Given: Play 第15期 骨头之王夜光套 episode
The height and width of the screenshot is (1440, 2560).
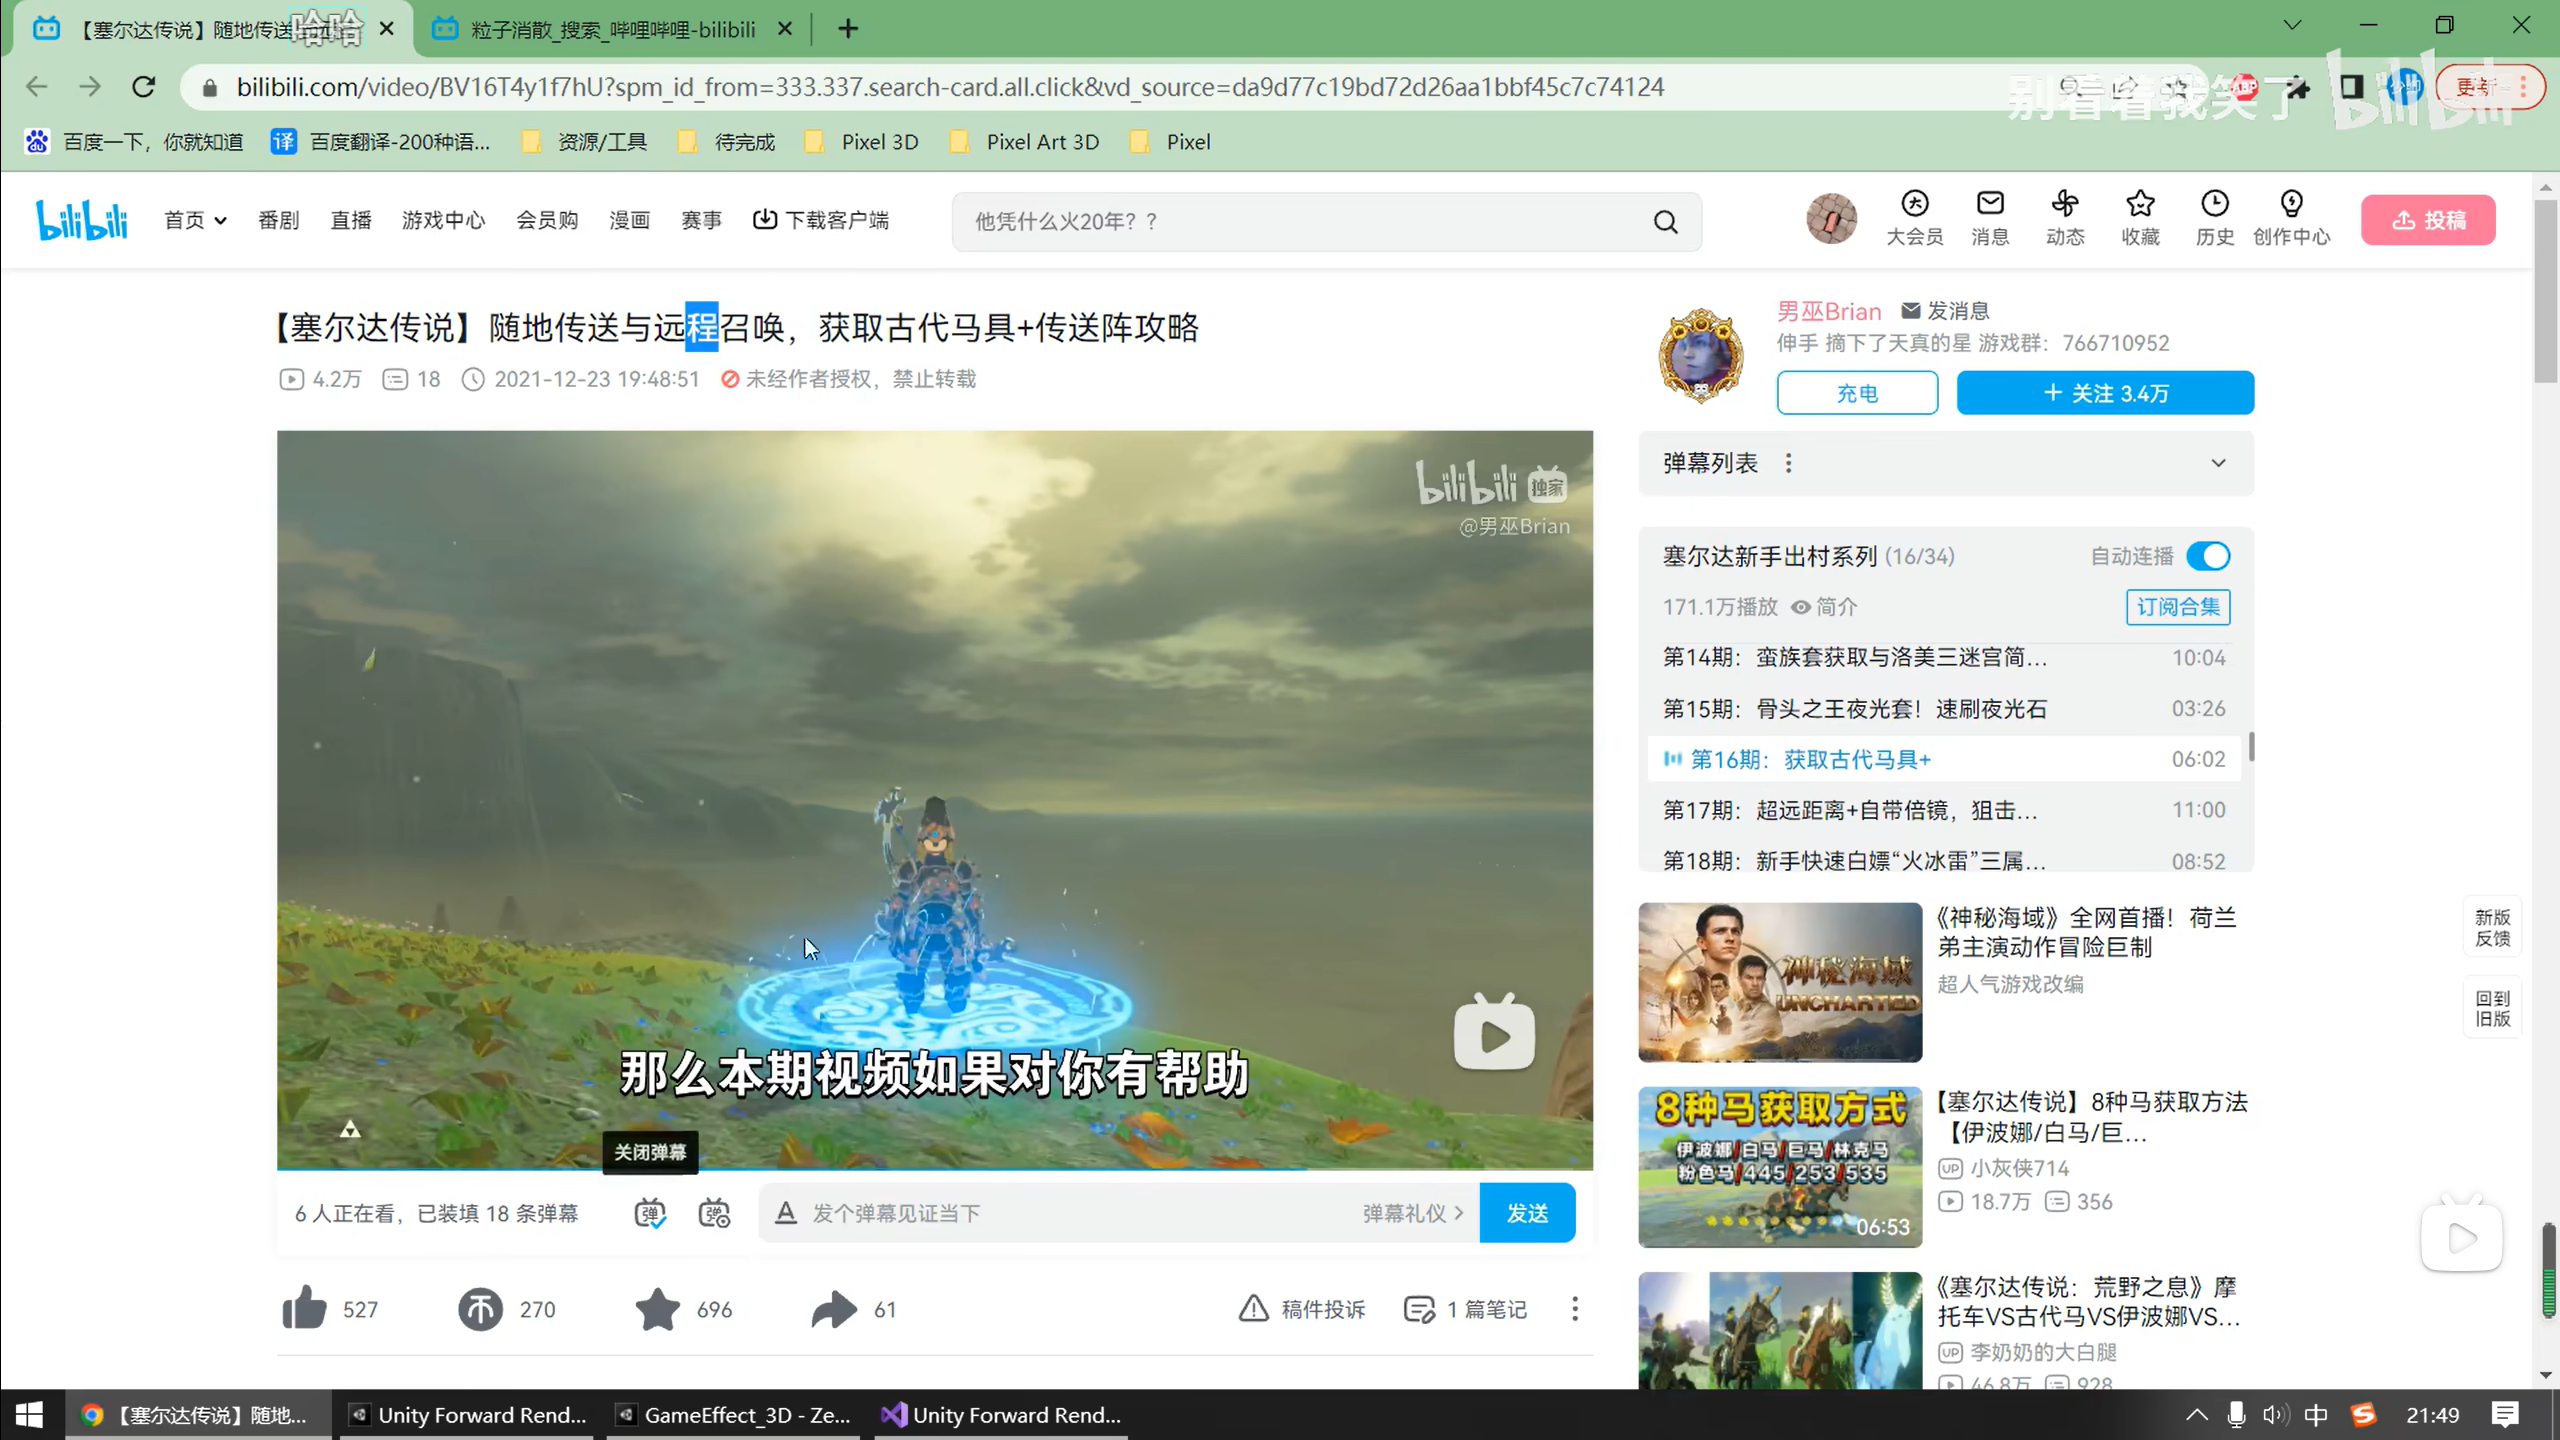Looking at the screenshot, I should click(x=1944, y=708).
